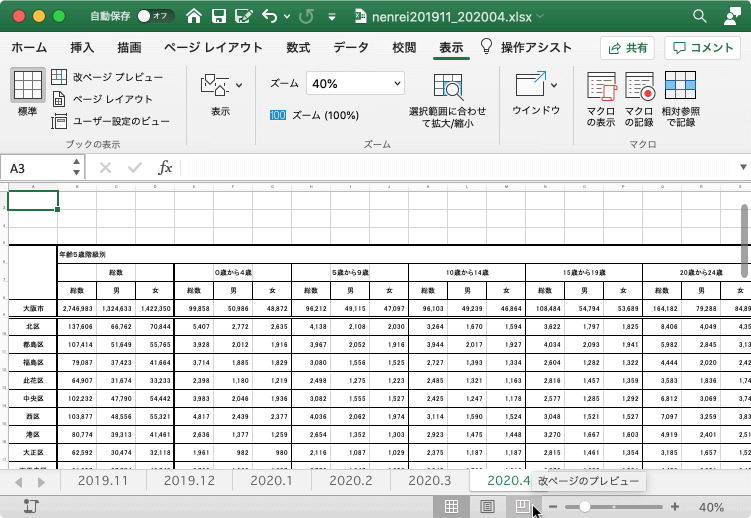Select 改ページ プレビュー in ribbon
The width and height of the screenshot is (751, 518).
pos(107,77)
